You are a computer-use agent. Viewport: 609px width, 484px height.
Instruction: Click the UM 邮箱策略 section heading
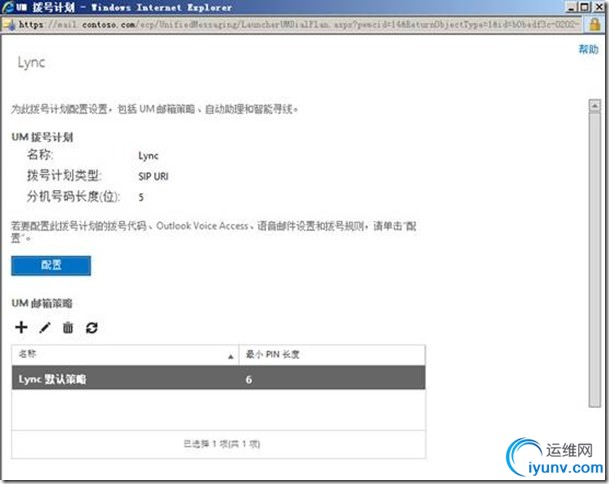coord(42,303)
